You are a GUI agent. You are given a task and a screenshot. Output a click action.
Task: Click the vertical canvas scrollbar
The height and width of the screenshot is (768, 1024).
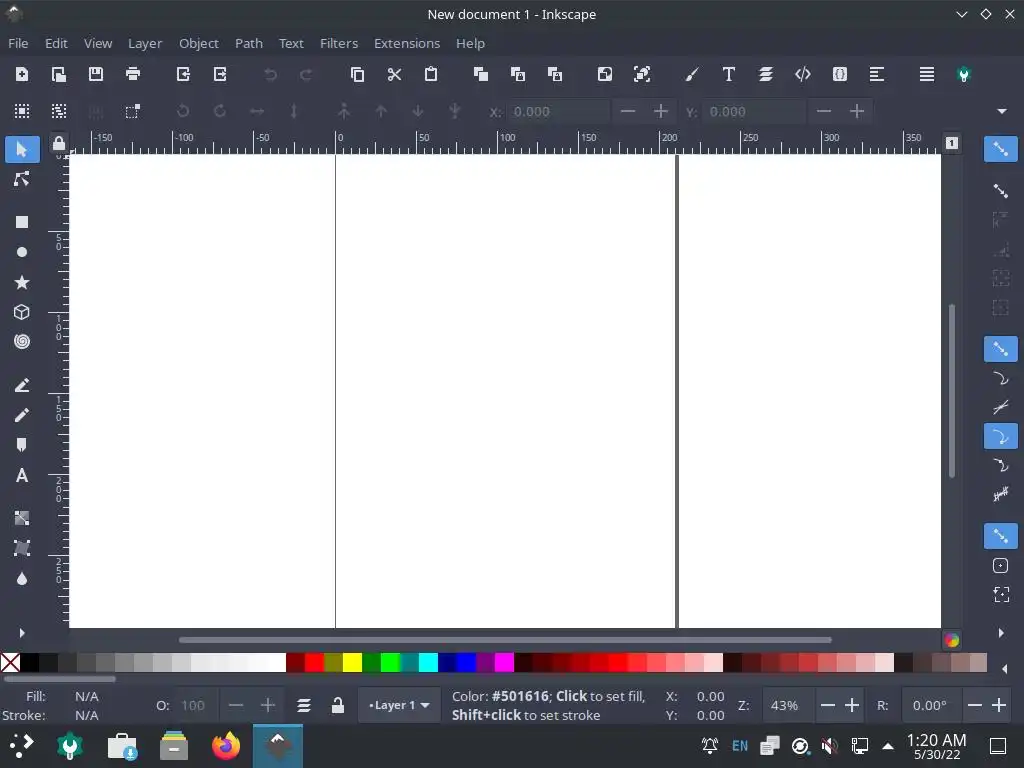click(952, 391)
